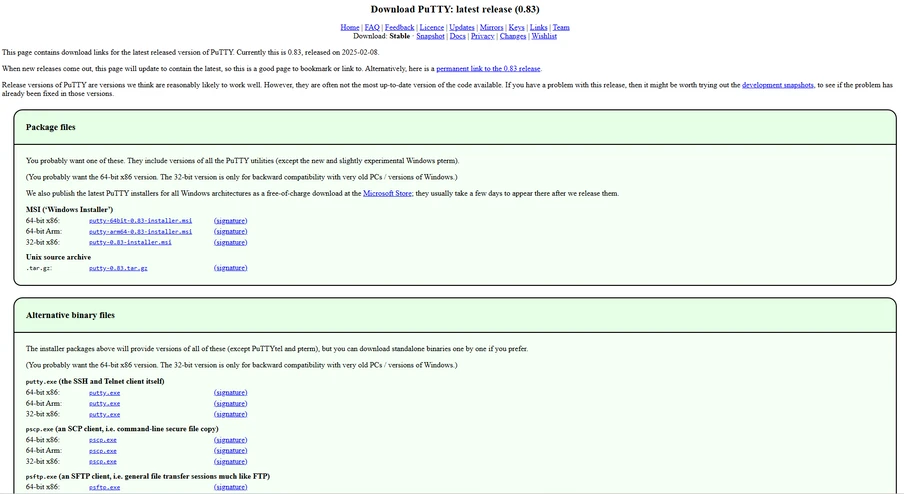The image size is (904, 494).
Task: View the Changes page
Action: coord(512,36)
